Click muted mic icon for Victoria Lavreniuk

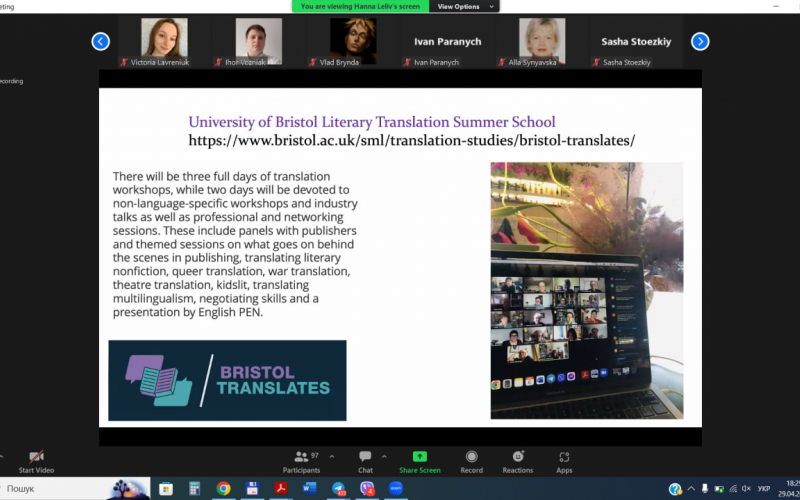(124, 62)
